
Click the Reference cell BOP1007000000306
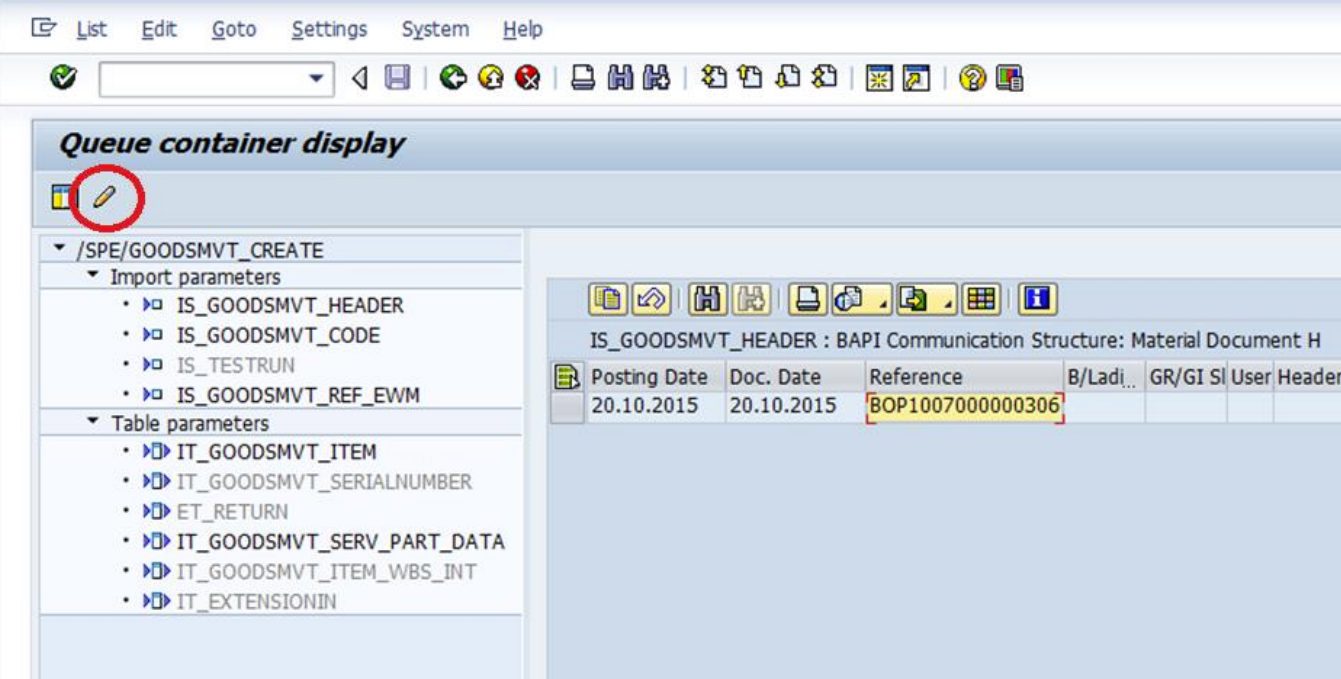964,407
